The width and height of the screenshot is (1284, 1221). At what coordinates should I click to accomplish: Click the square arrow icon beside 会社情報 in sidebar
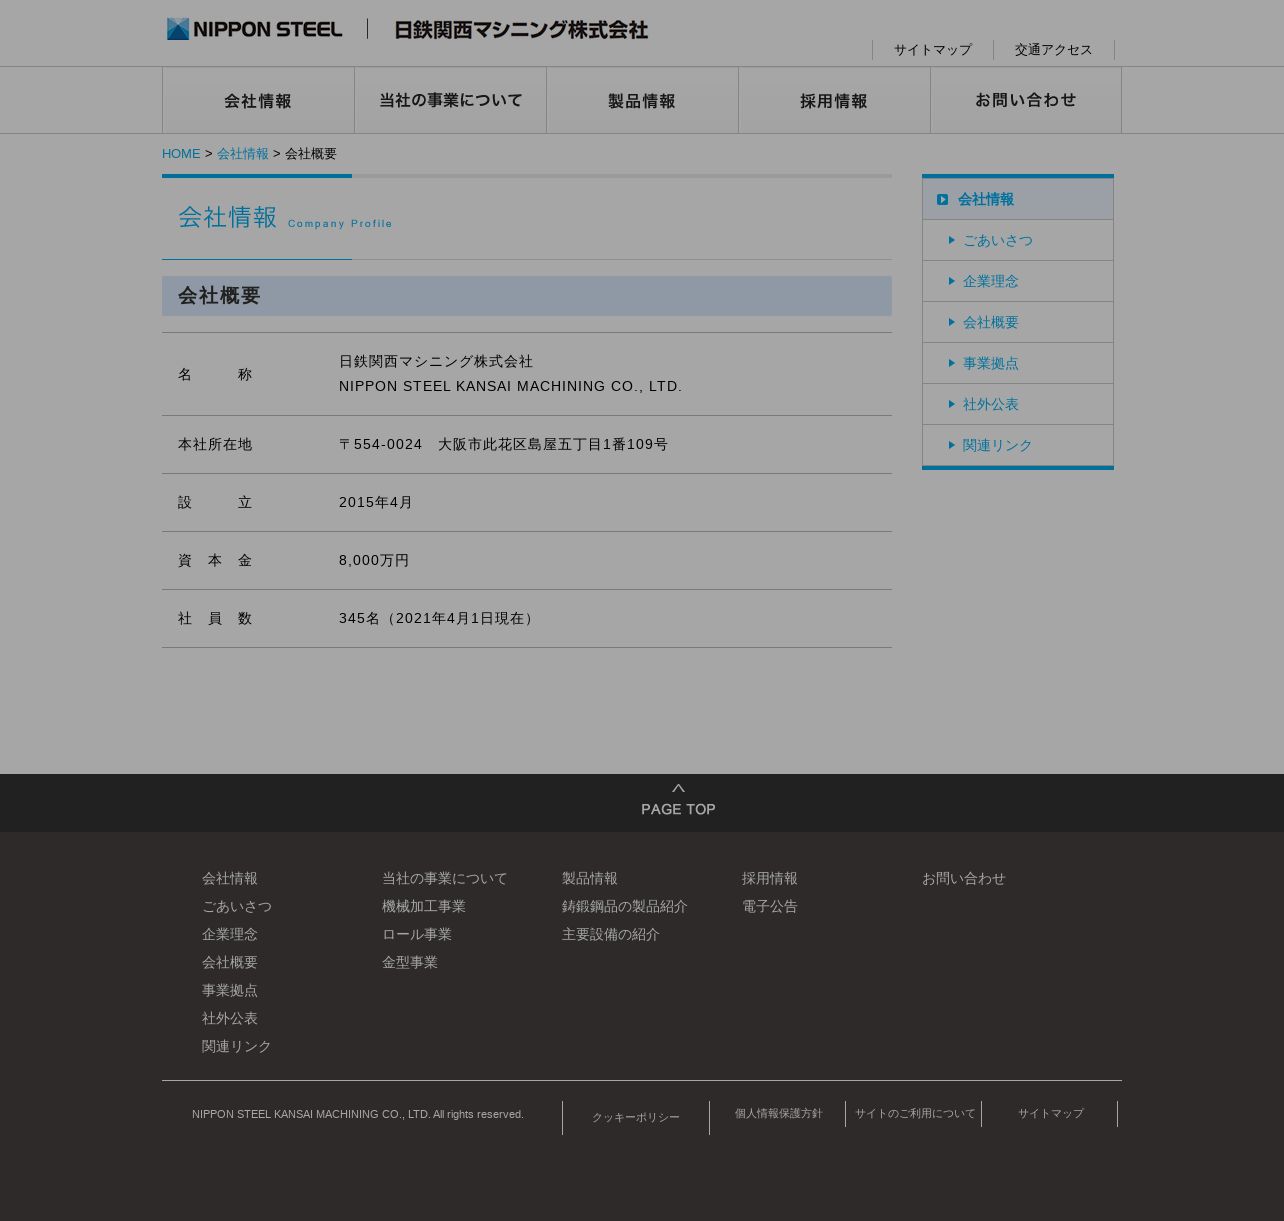tap(942, 200)
